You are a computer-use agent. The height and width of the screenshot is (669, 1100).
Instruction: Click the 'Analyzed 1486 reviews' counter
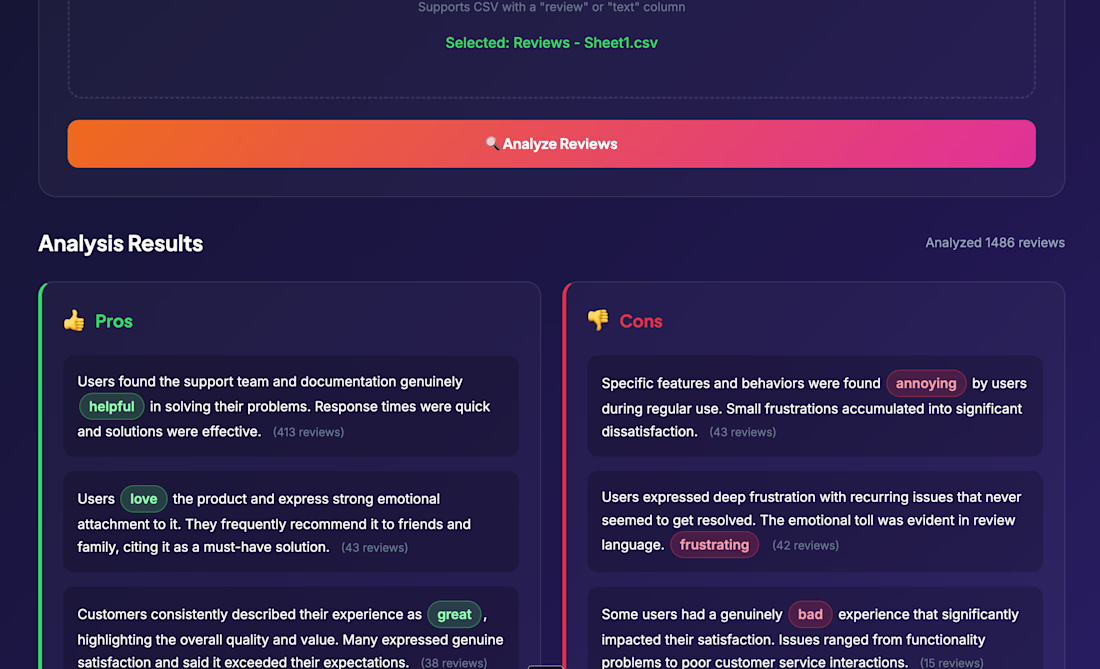pos(994,243)
